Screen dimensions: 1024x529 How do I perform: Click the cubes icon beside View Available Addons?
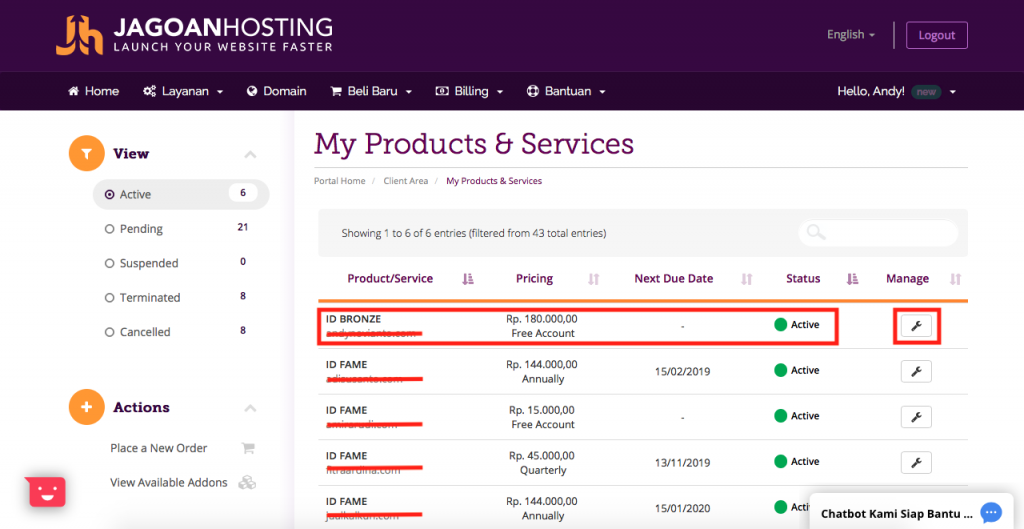point(247,483)
